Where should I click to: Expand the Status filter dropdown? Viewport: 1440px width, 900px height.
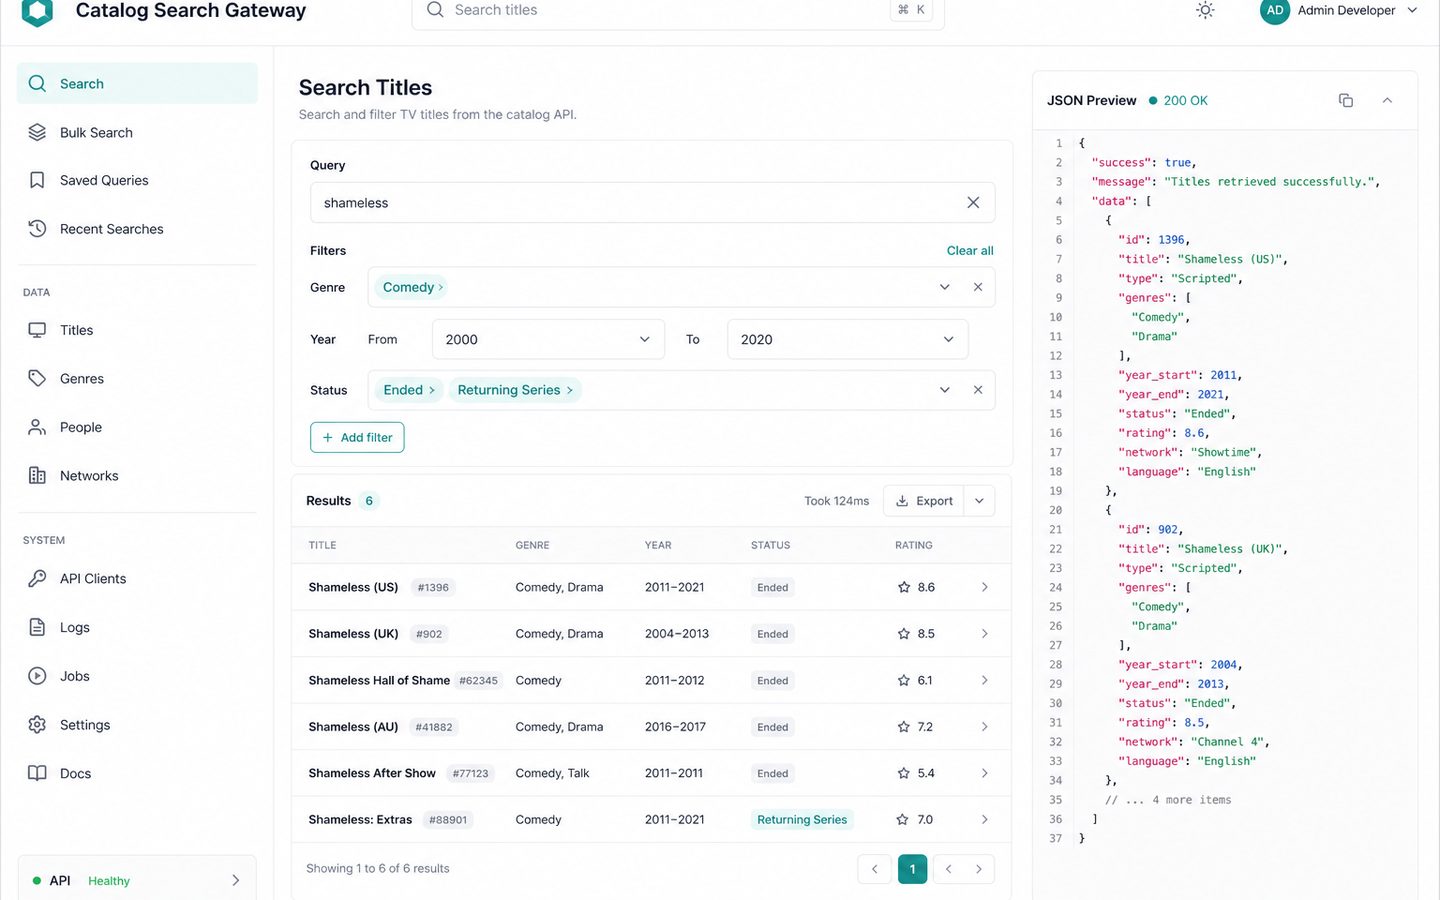coord(944,390)
